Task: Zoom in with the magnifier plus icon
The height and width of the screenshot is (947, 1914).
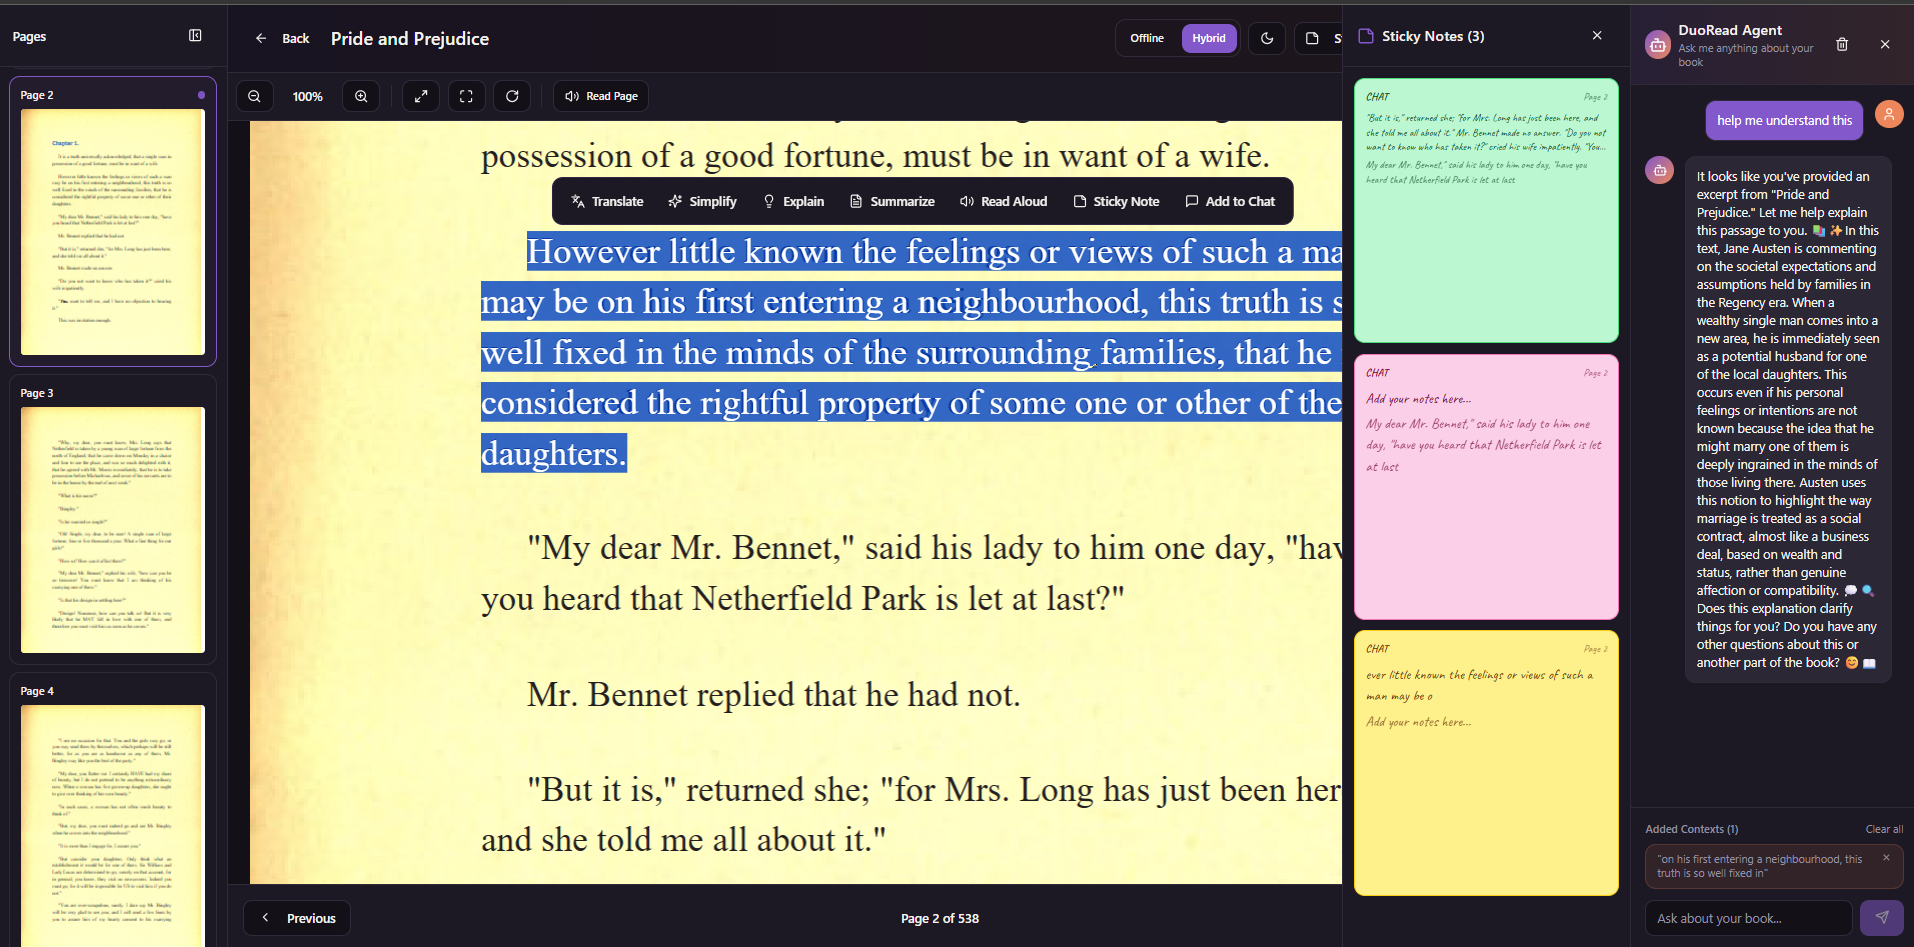Action: click(x=361, y=96)
